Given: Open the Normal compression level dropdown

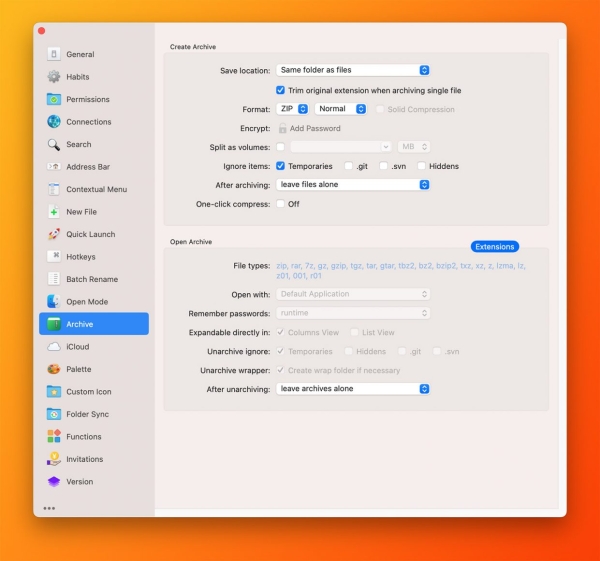Looking at the screenshot, I should pyautogui.click(x=341, y=109).
